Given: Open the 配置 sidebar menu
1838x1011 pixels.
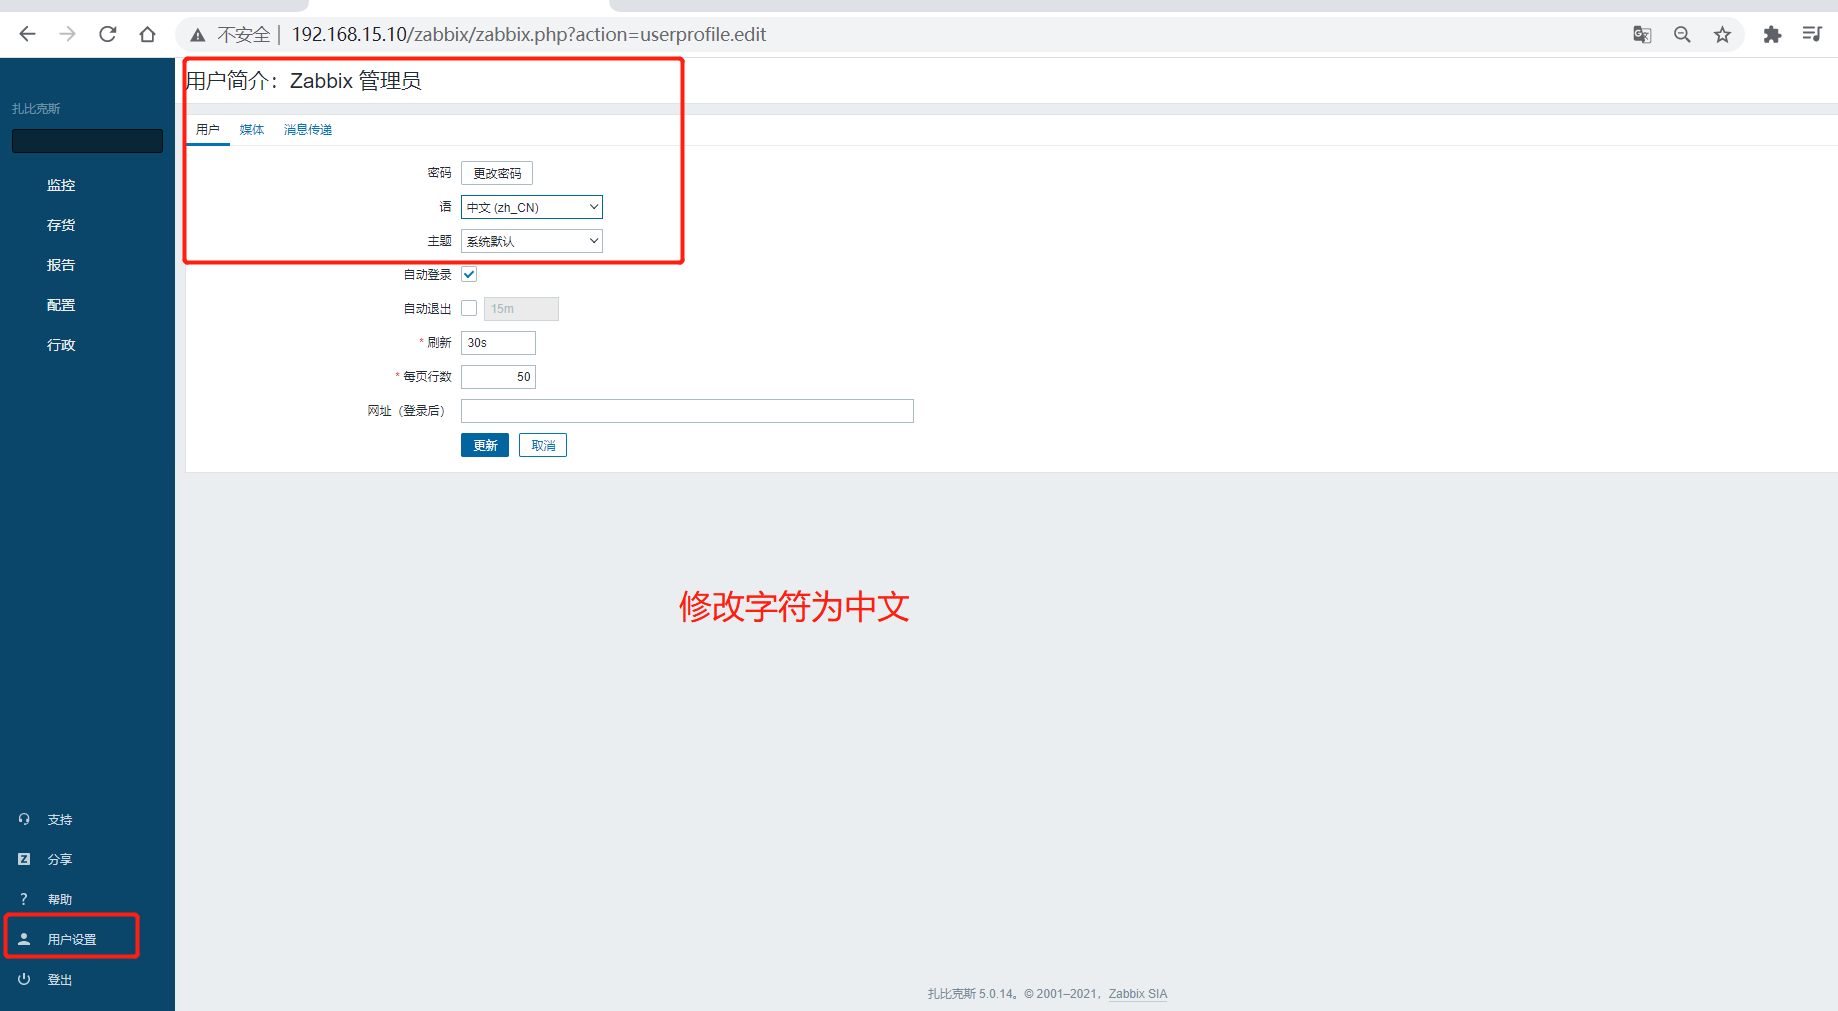Looking at the screenshot, I should 61,305.
